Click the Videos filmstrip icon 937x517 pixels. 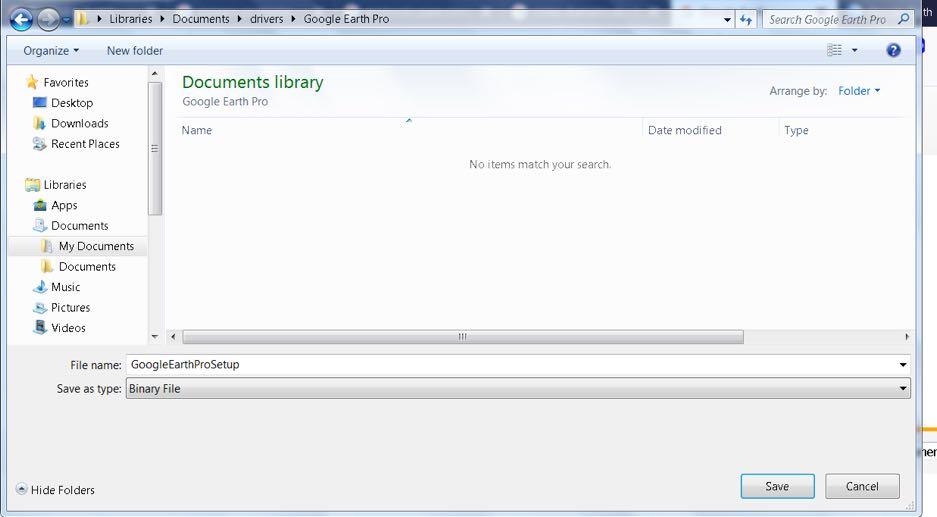click(x=40, y=327)
